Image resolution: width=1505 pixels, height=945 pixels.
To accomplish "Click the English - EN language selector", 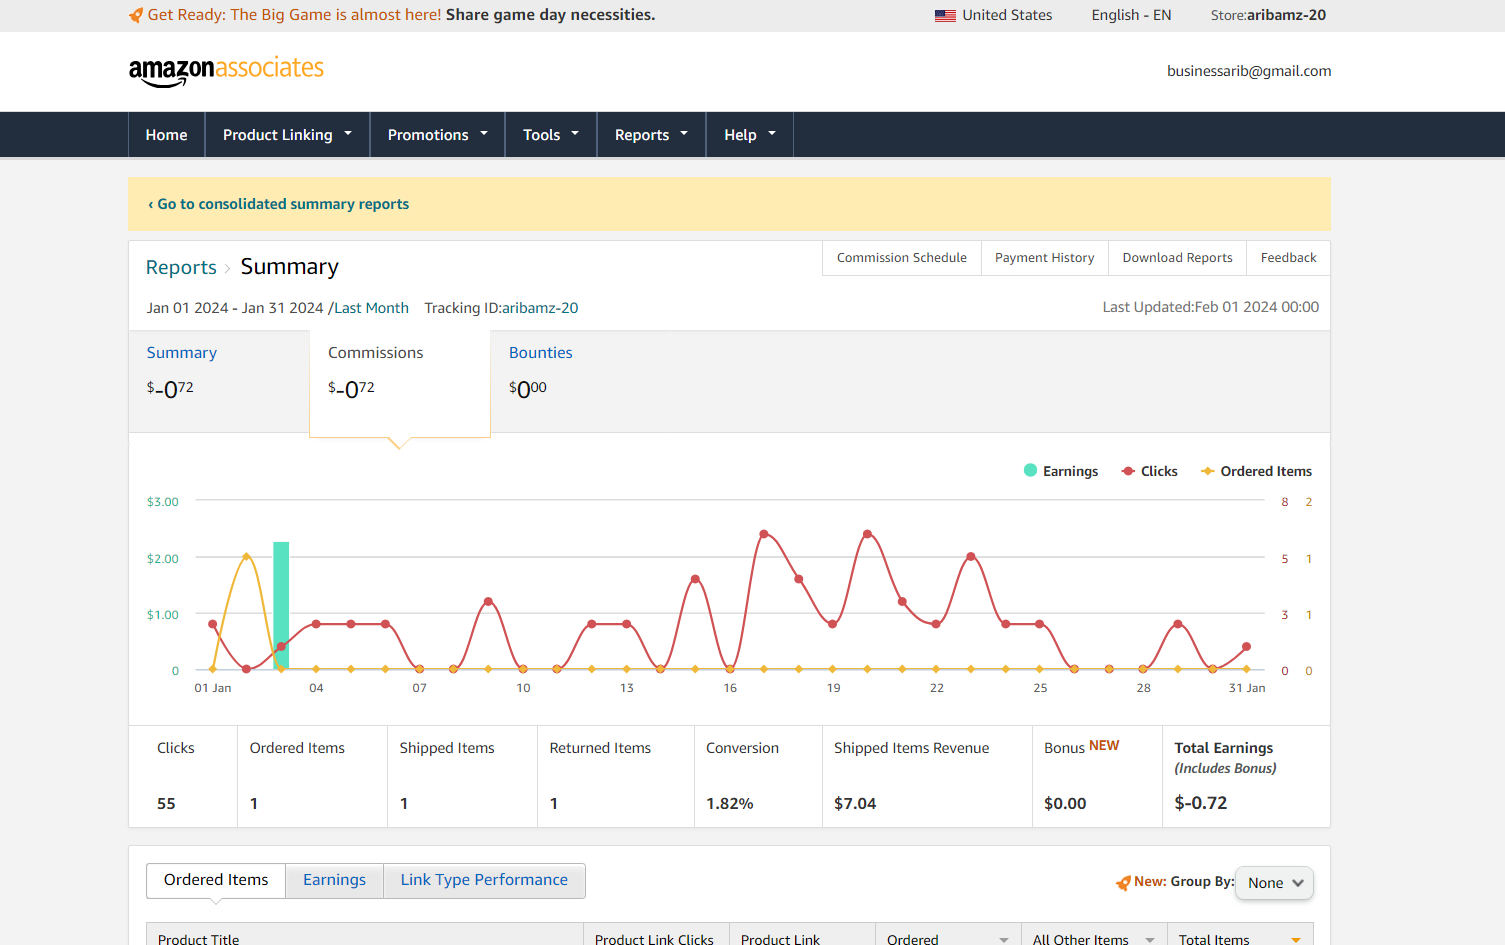I will [1131, 15].
